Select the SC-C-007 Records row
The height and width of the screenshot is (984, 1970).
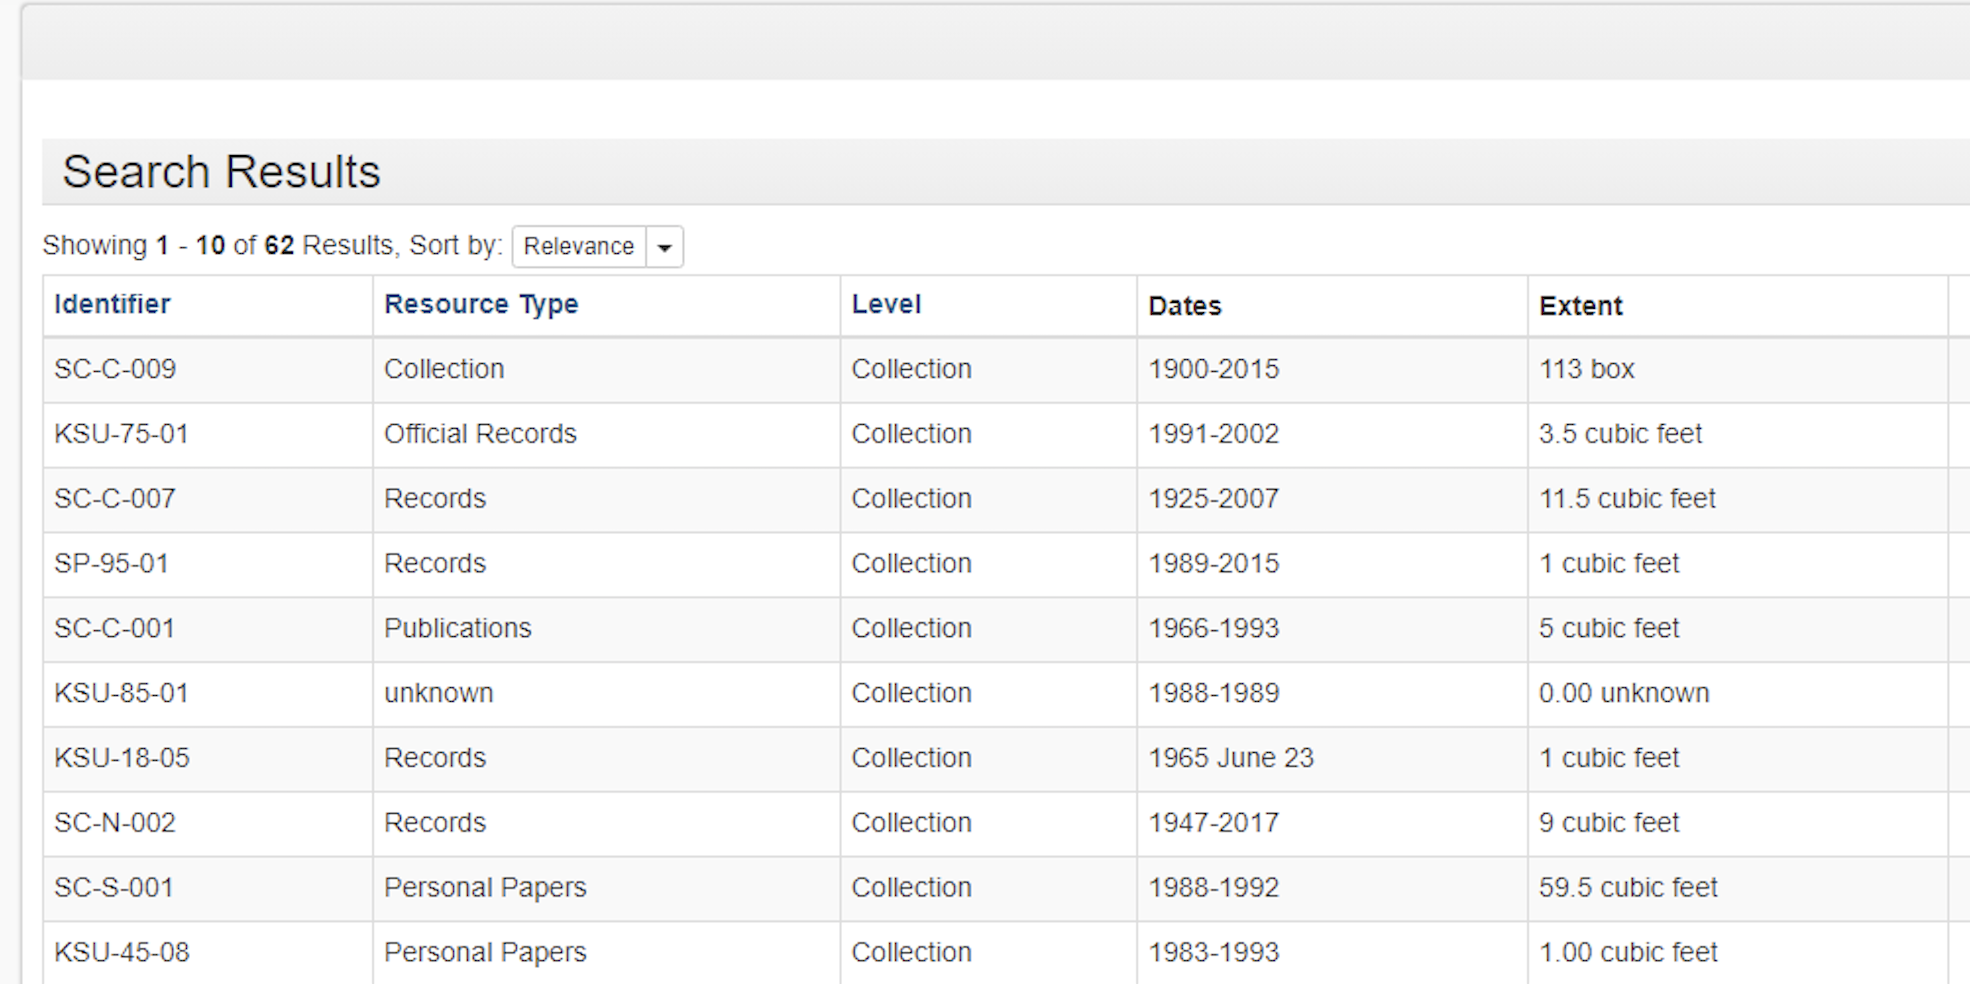click(115, 499)
